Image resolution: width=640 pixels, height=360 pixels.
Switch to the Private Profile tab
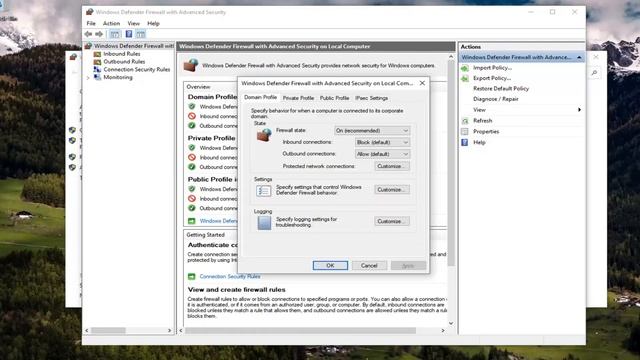(x=298, y=98)
